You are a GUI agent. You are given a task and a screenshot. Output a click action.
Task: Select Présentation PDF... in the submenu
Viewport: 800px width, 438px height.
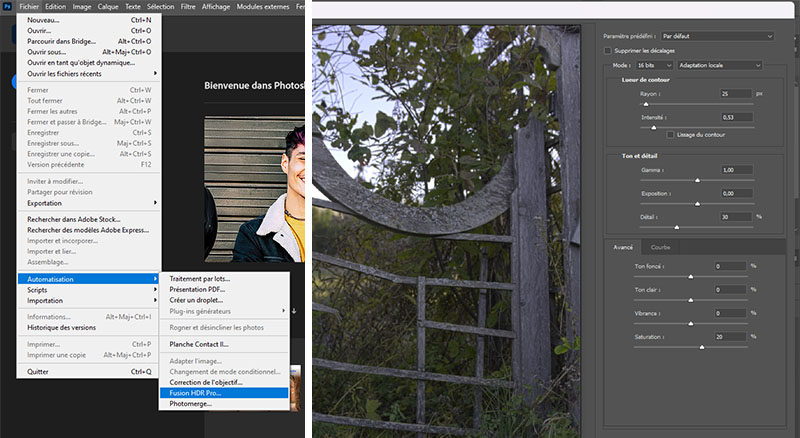[x=224, y=289]
